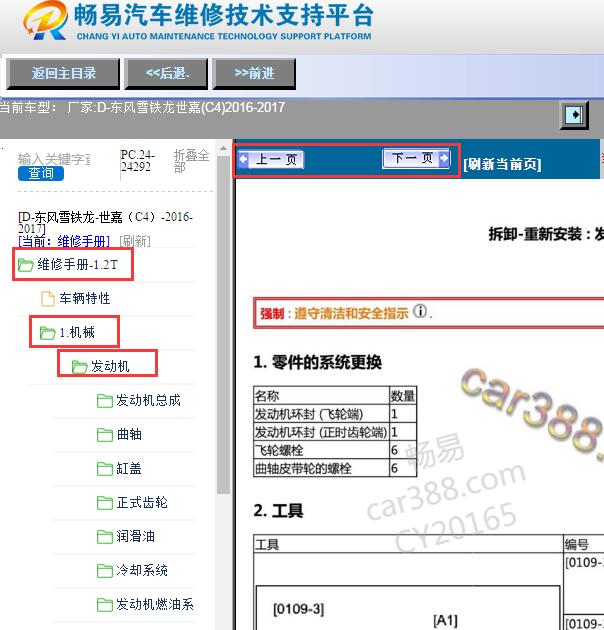604x630 pixels.
Task: Click the 畅易 platform logo icon
Action: (45, 21)
